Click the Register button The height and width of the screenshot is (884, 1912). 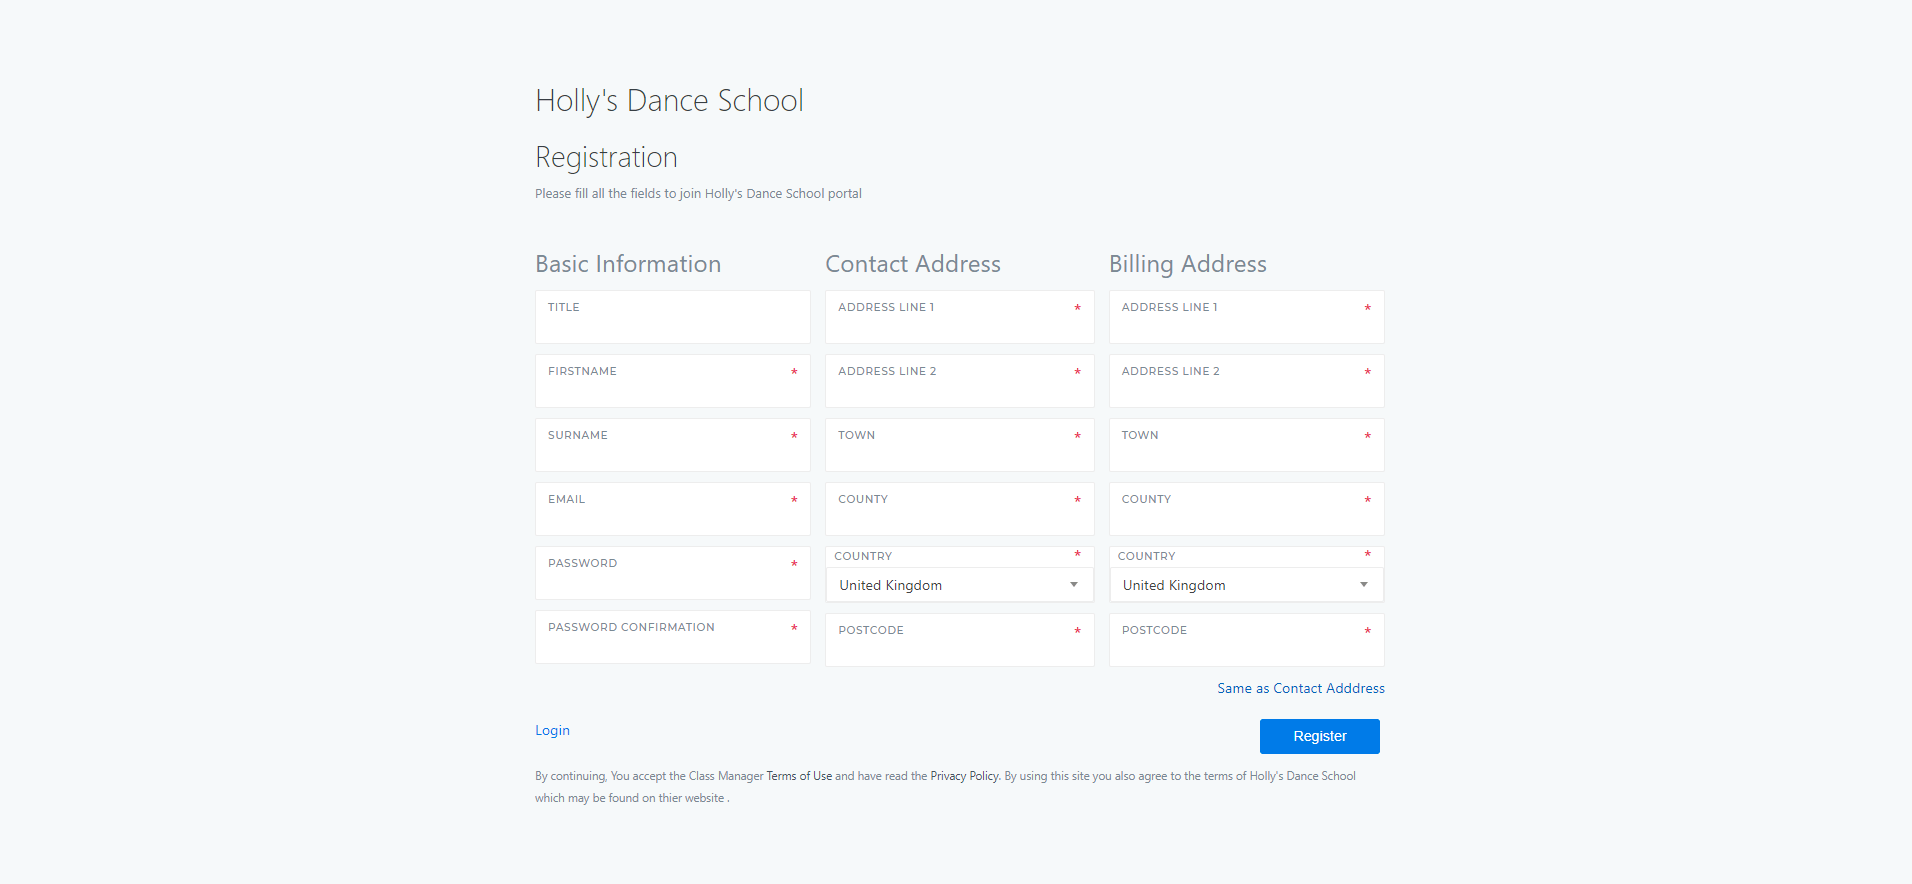[x=1320, y=736]
